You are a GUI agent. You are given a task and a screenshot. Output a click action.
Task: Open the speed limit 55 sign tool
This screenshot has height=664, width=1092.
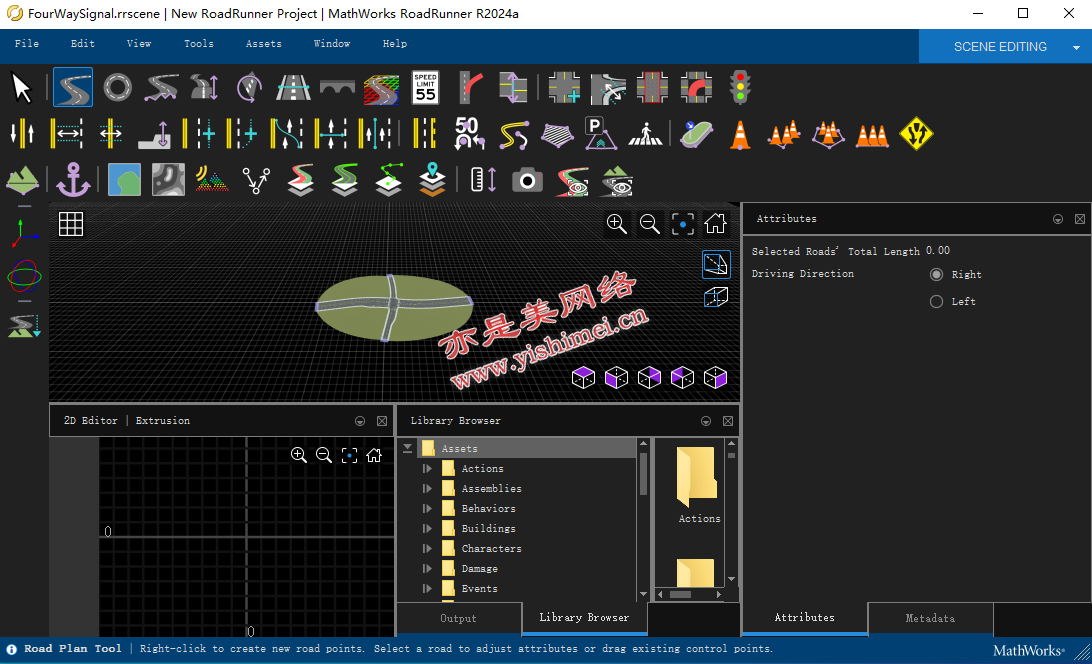tap(425, 88)
